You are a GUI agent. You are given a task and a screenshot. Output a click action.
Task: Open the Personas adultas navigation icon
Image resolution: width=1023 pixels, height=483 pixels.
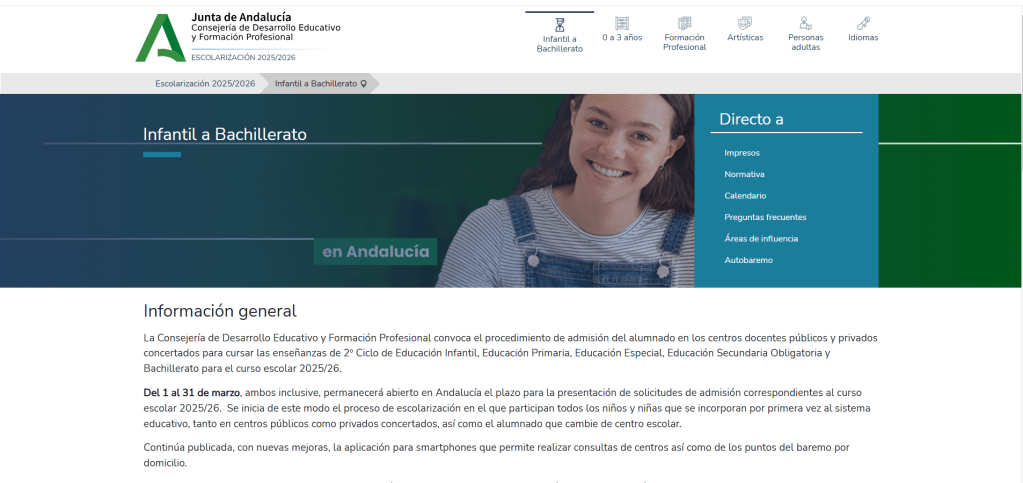805,23
